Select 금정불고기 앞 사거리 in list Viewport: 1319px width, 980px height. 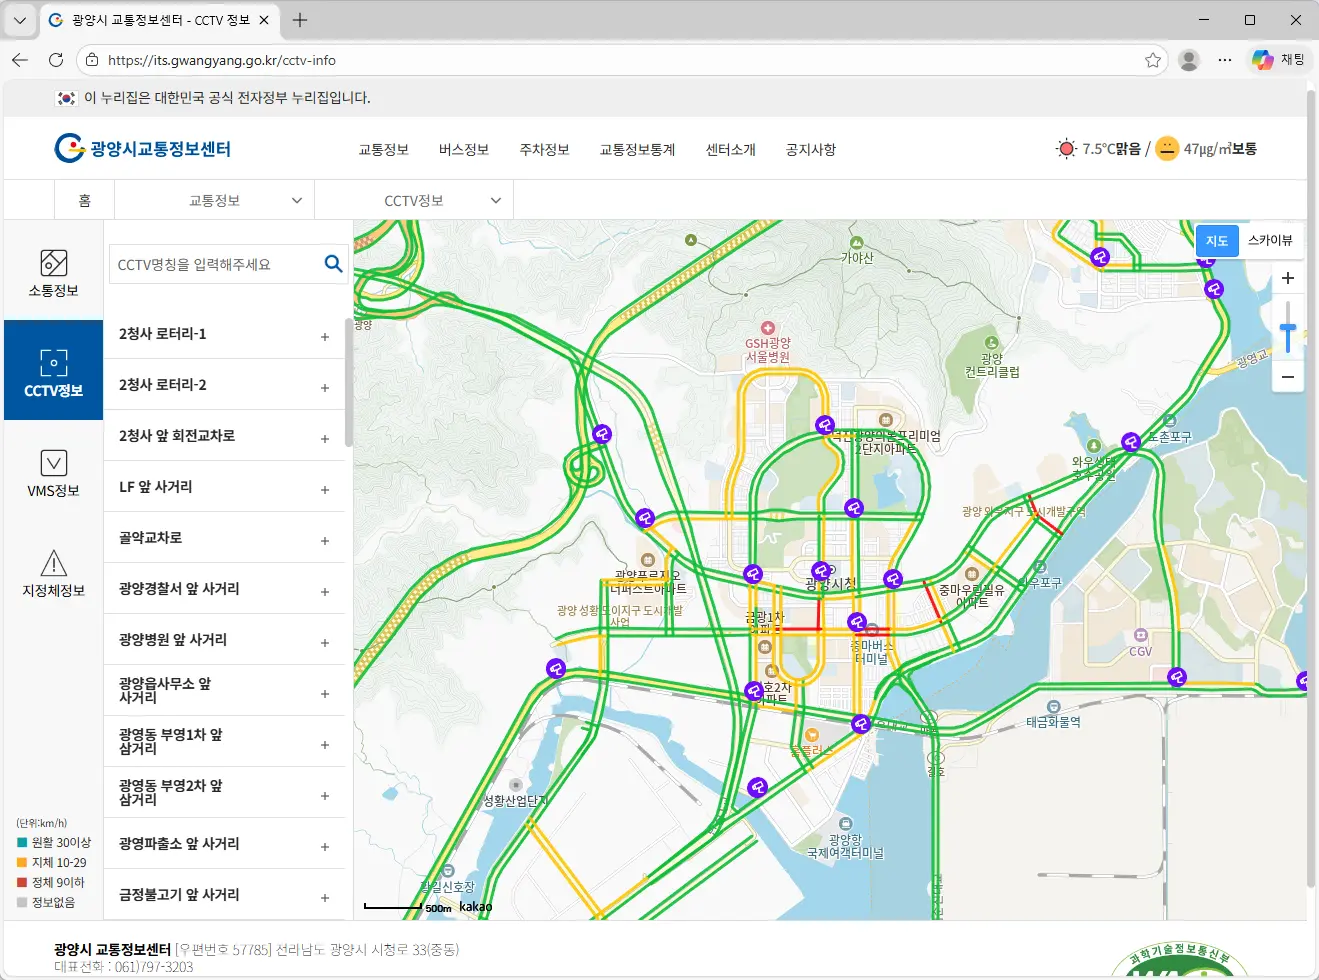point(225,895)
